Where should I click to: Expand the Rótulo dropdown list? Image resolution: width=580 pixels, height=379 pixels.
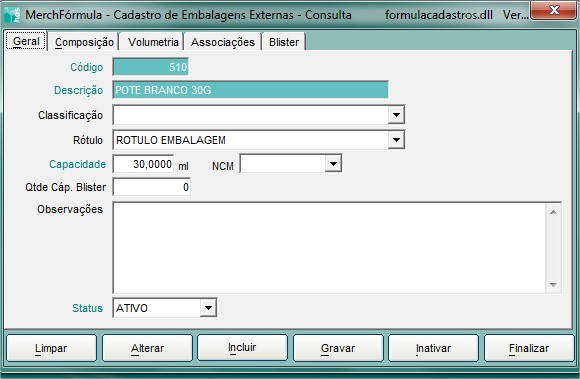tap(396, 140)
